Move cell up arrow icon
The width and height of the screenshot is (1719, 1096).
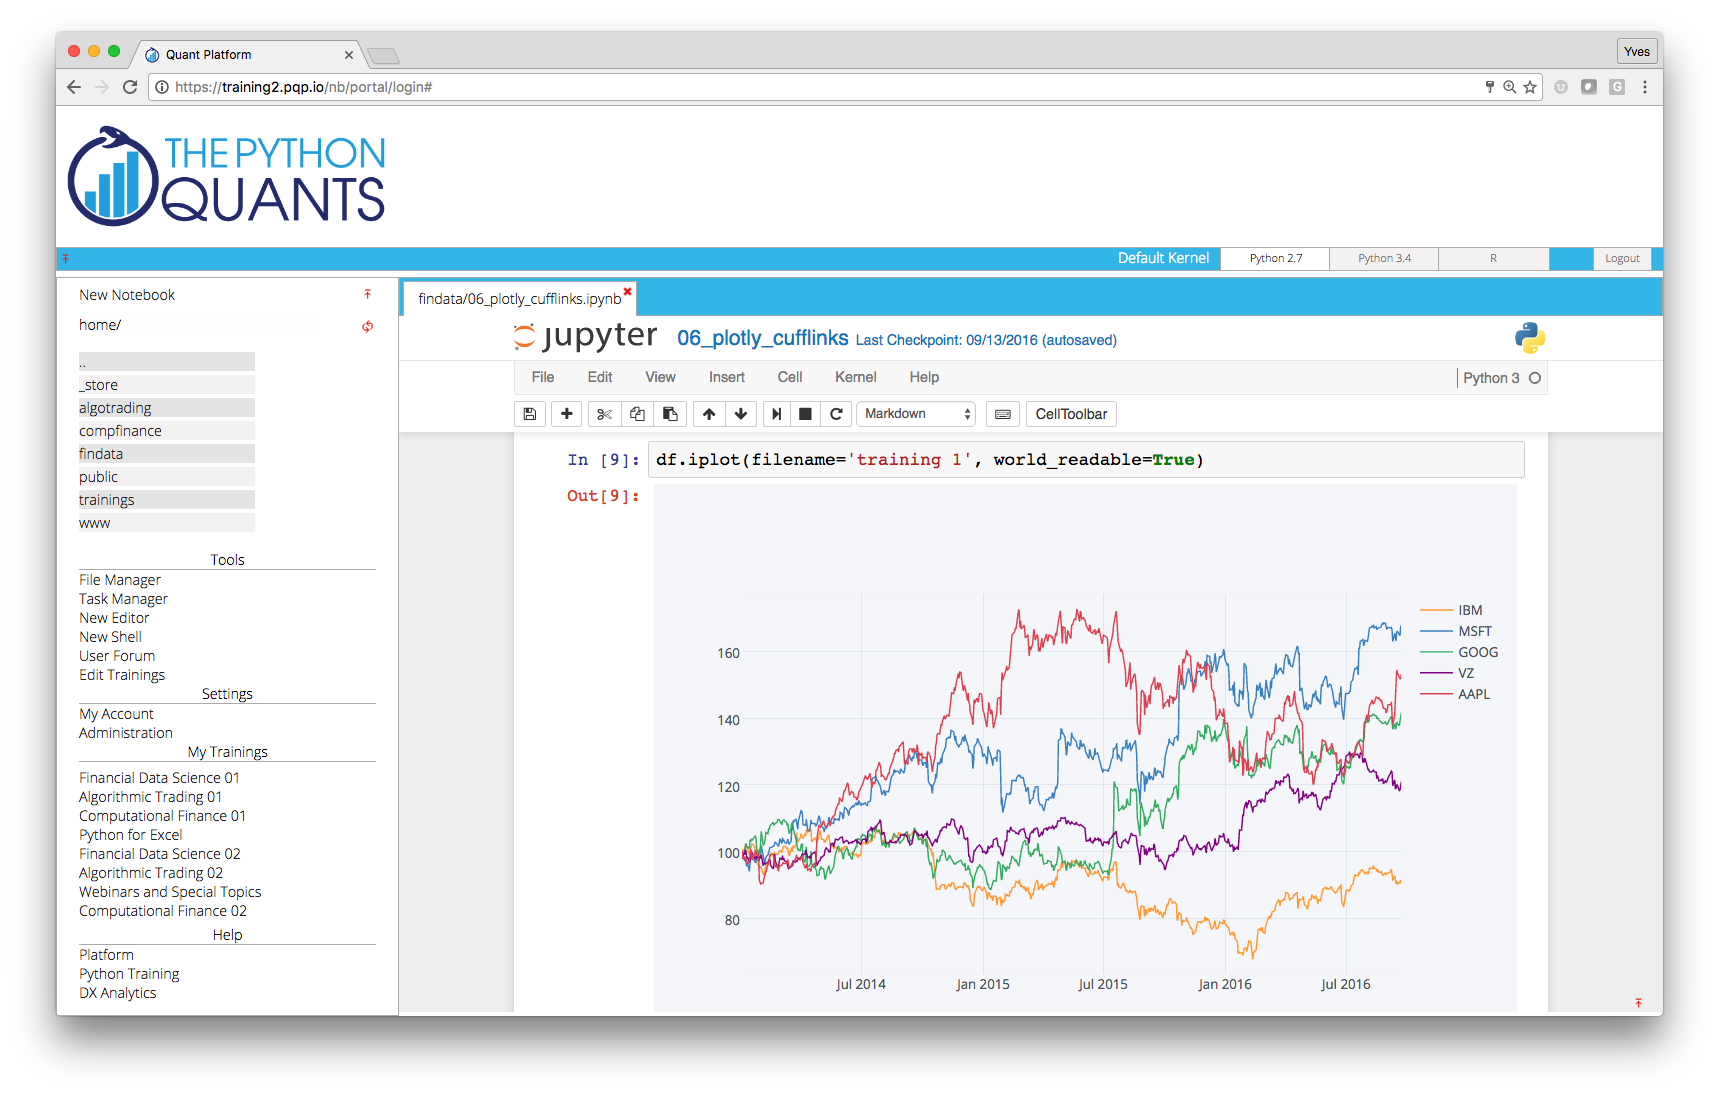pyautogui.click(x=709, y=414)
